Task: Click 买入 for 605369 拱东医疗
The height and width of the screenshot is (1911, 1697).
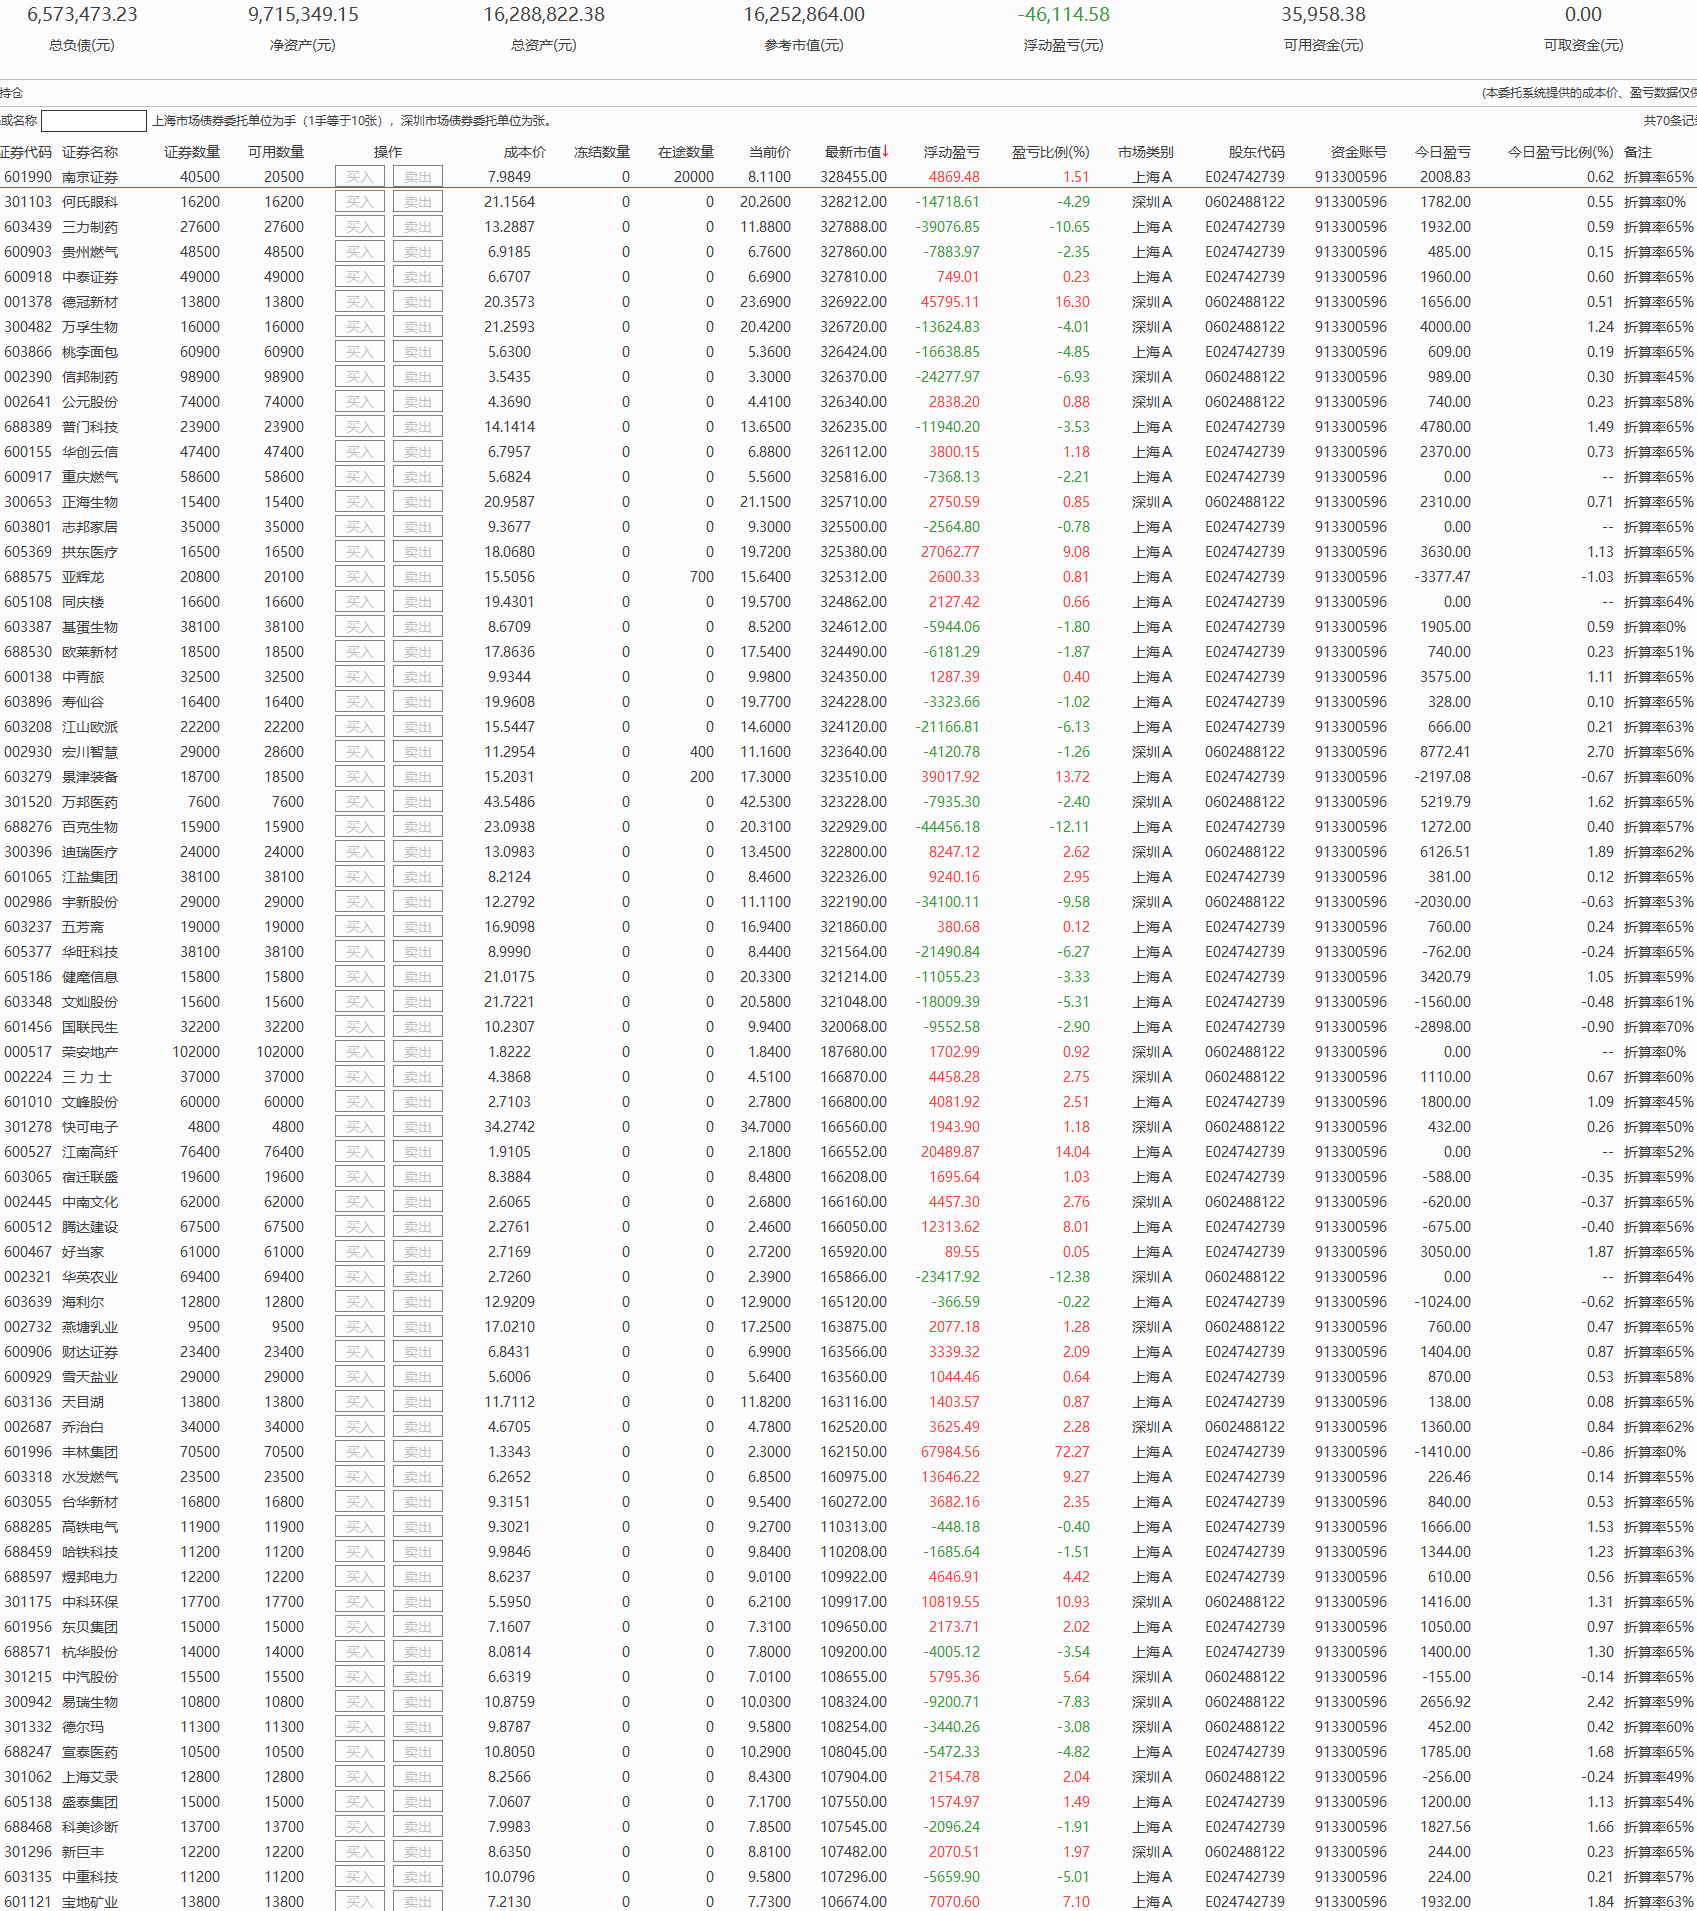Action: [360, 552]
